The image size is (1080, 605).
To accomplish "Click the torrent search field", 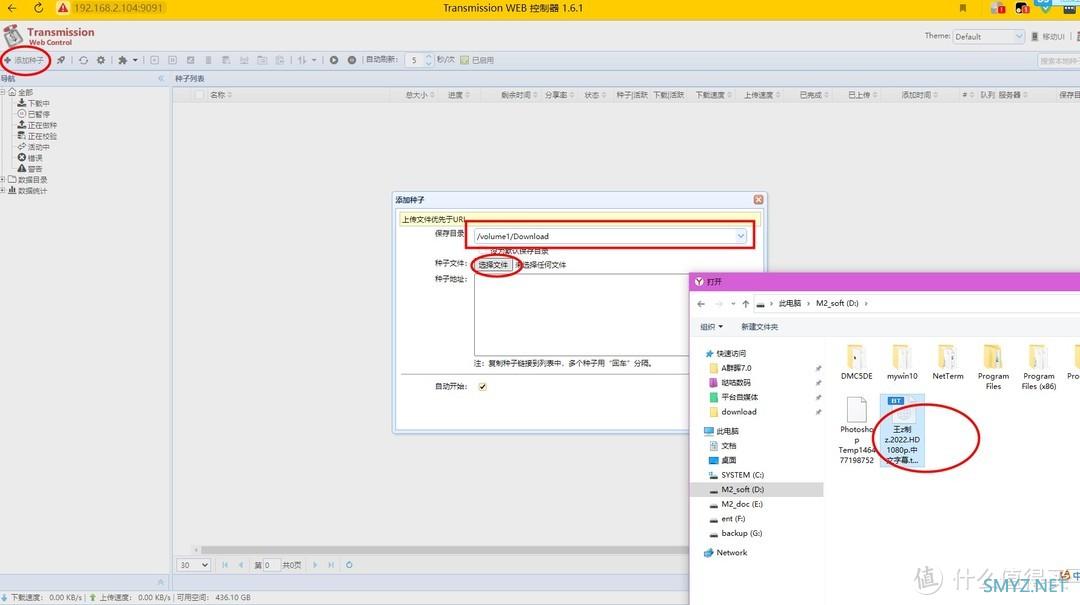I will [x=1059, y=61].
